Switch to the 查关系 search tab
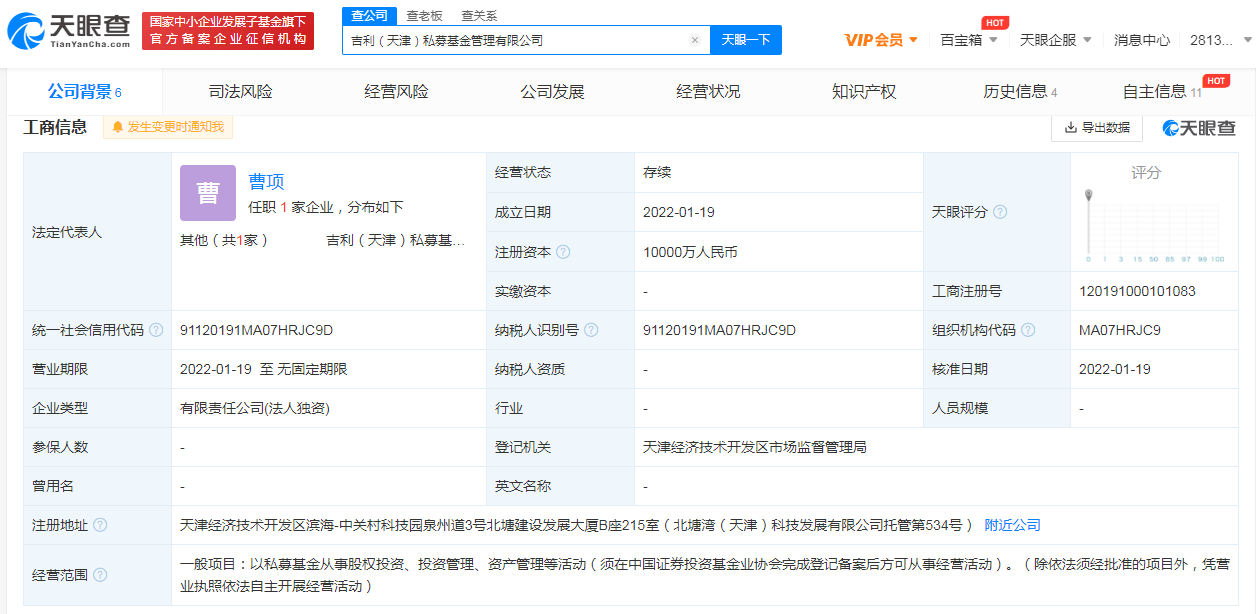This screenshot has height=614, width=1256. [x=479, y=15]
